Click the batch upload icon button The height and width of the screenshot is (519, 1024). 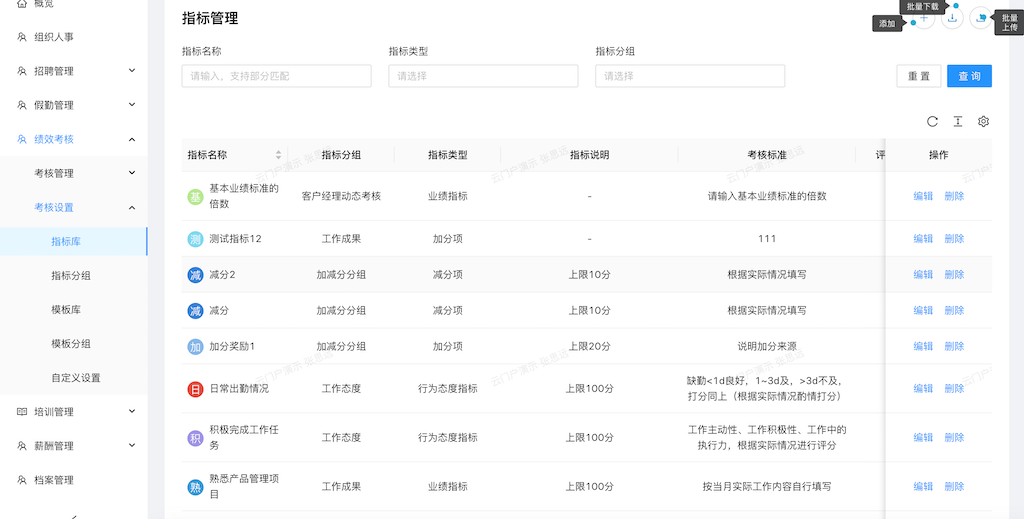pyautogui.click(x=980, y=18)
